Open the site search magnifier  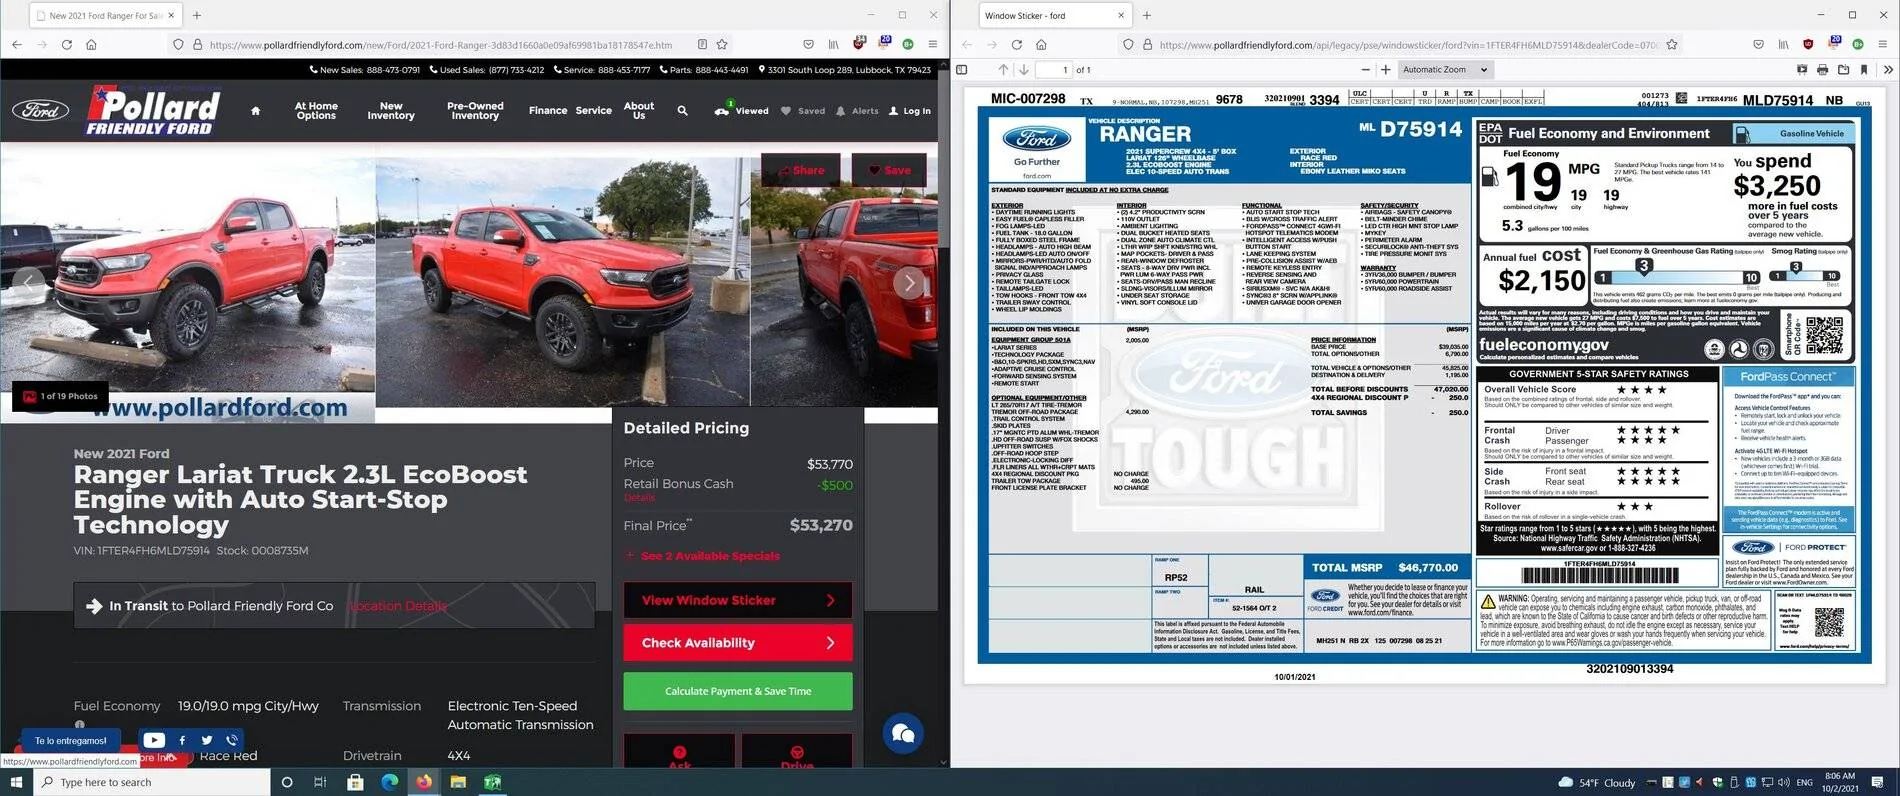pyautogui.click(x=682, y=111)
